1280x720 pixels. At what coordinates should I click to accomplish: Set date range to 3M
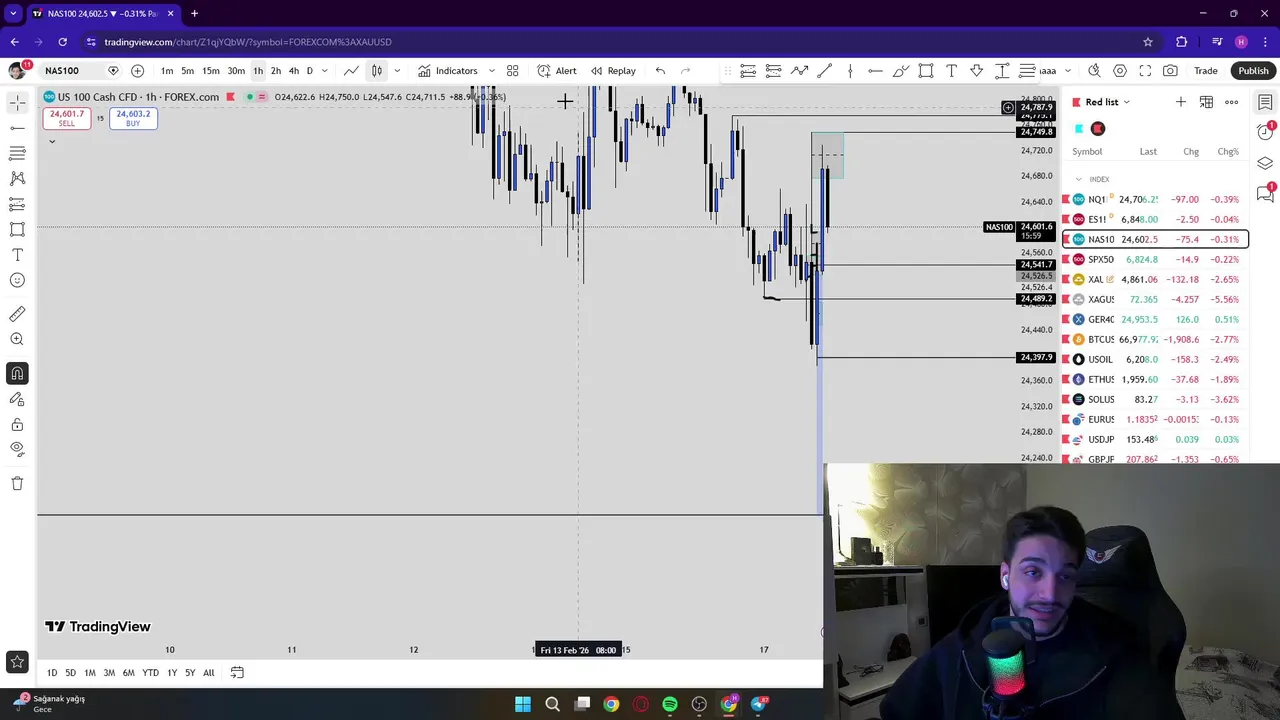click(x=109, y=673)
